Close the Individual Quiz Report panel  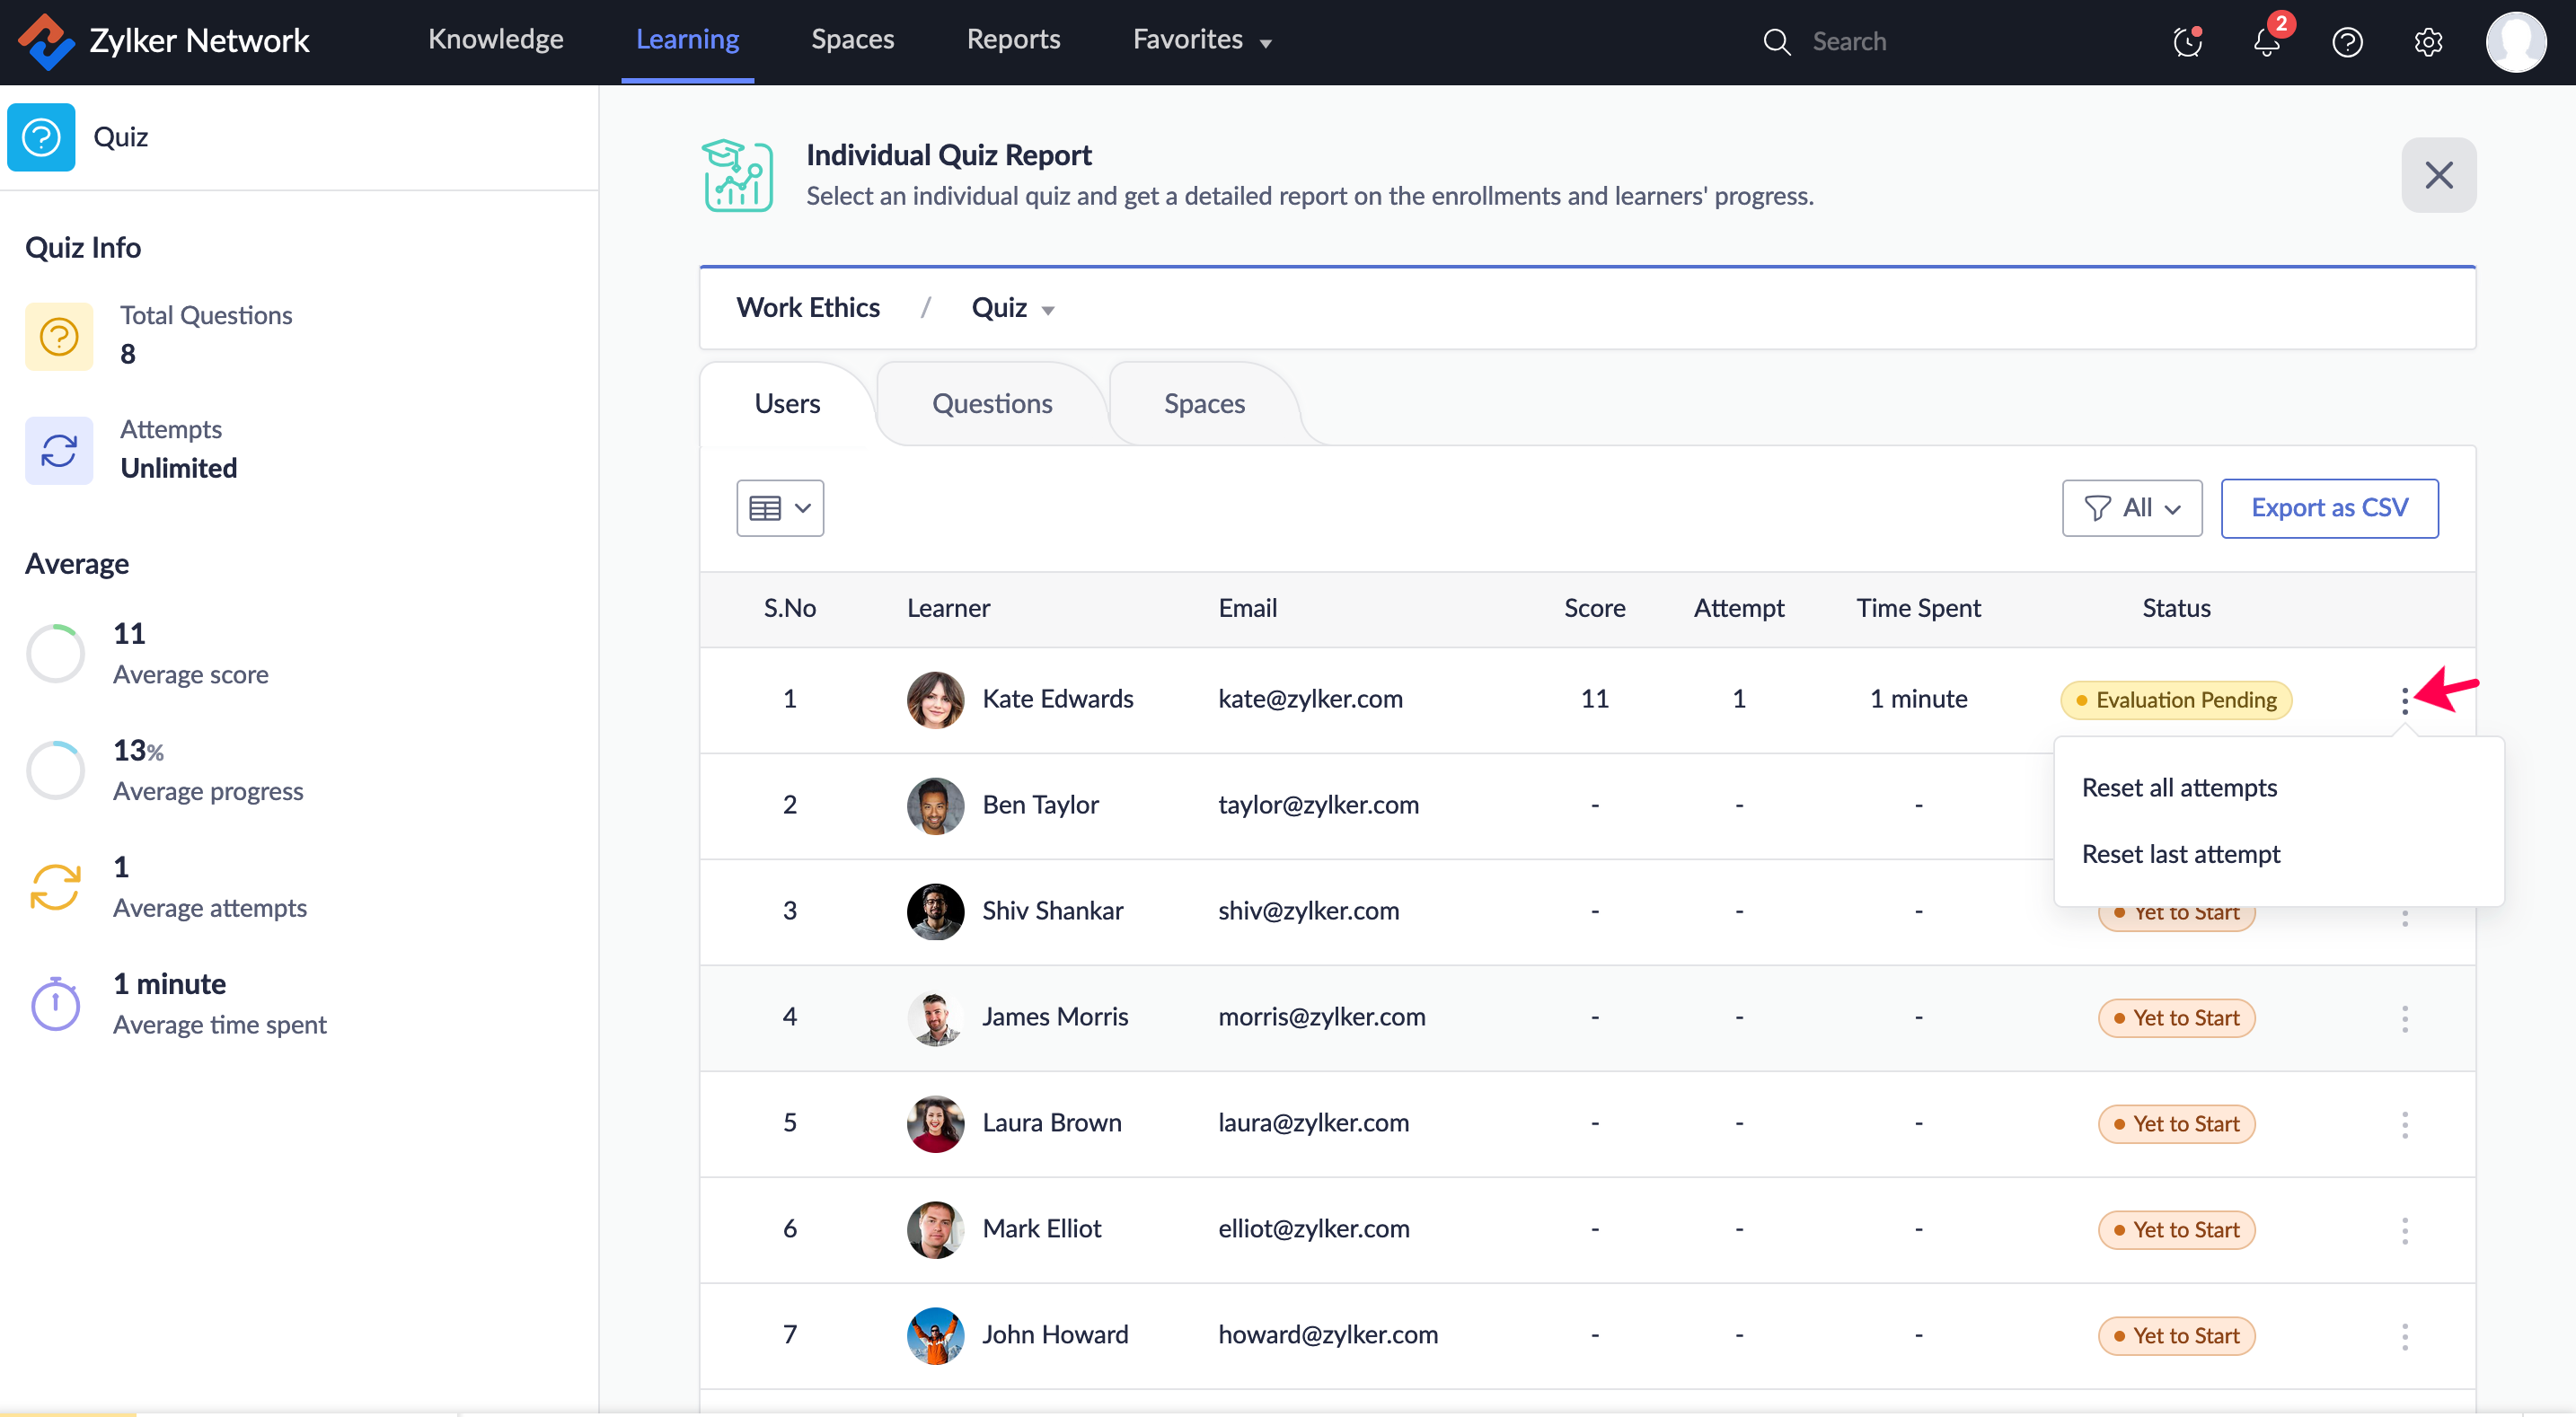[x=2438, y=175]
